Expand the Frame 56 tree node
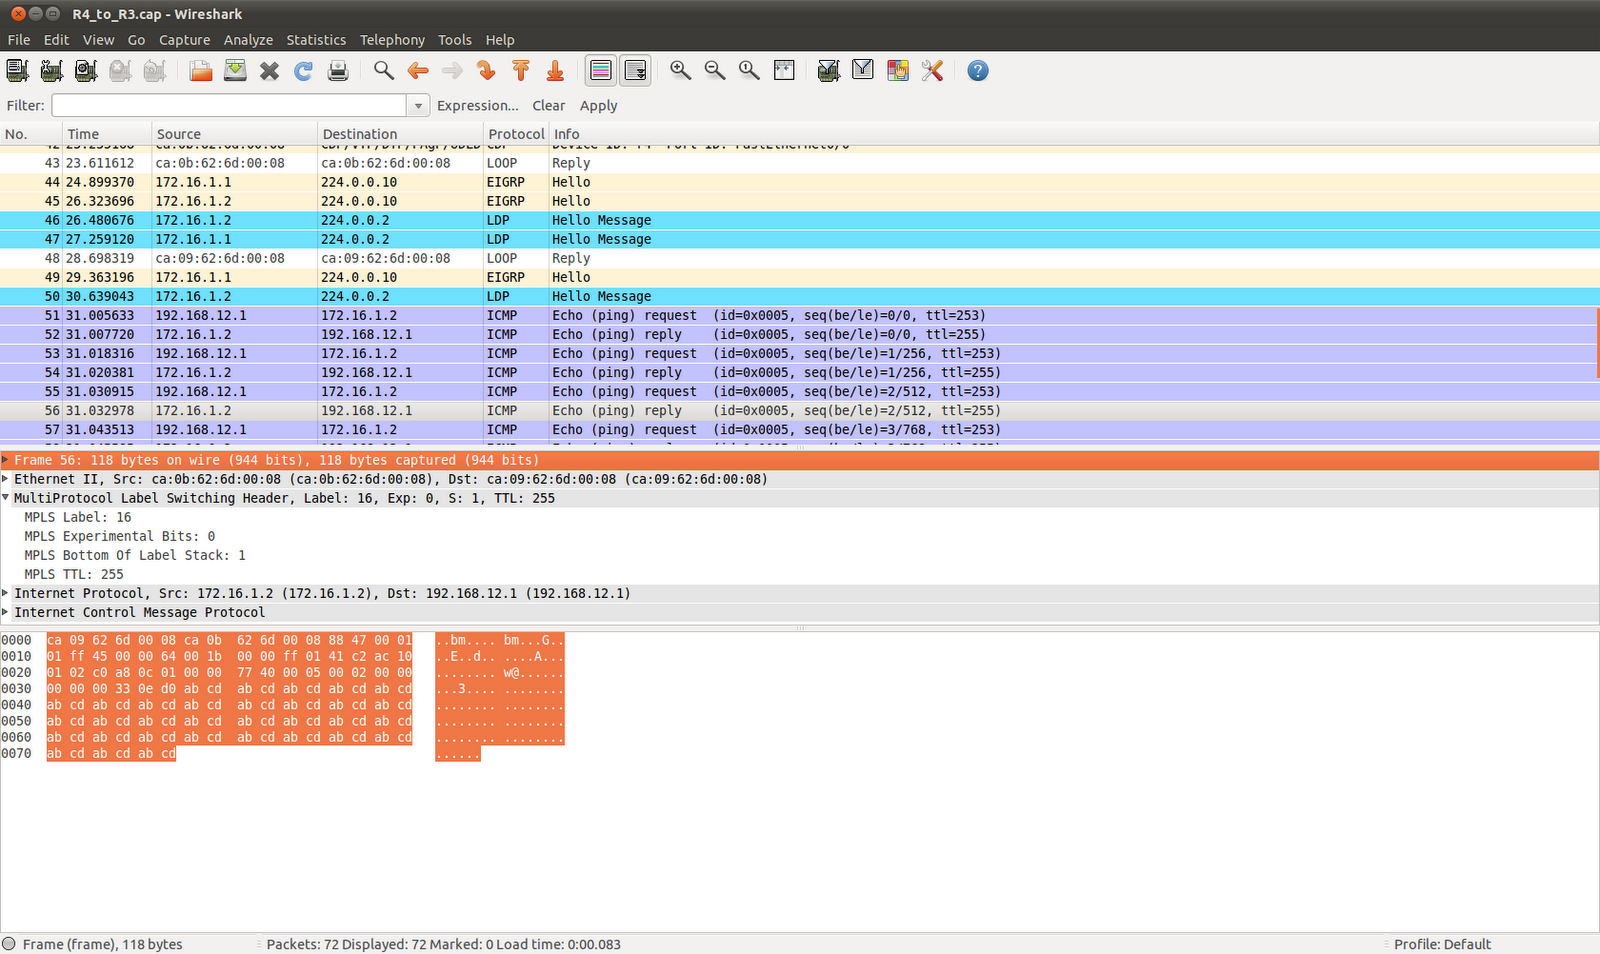This screenshot has width=1600, height=954. (6, 460)
